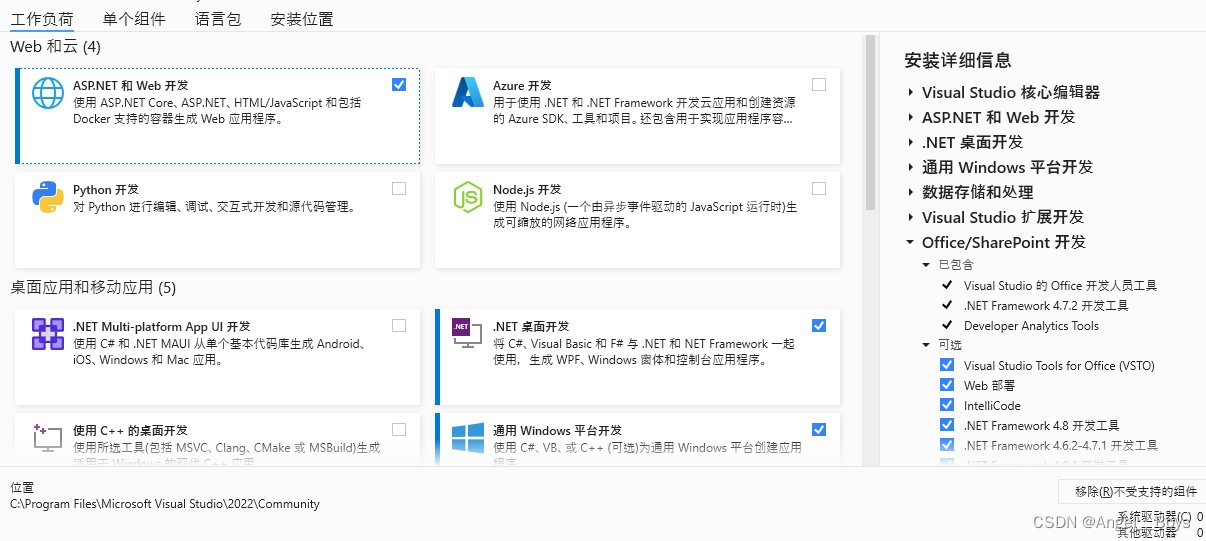Check the Azure 开发 workload checkbox
The height and width of the screenshot is (541, 1206).
(x=819, y=85)
